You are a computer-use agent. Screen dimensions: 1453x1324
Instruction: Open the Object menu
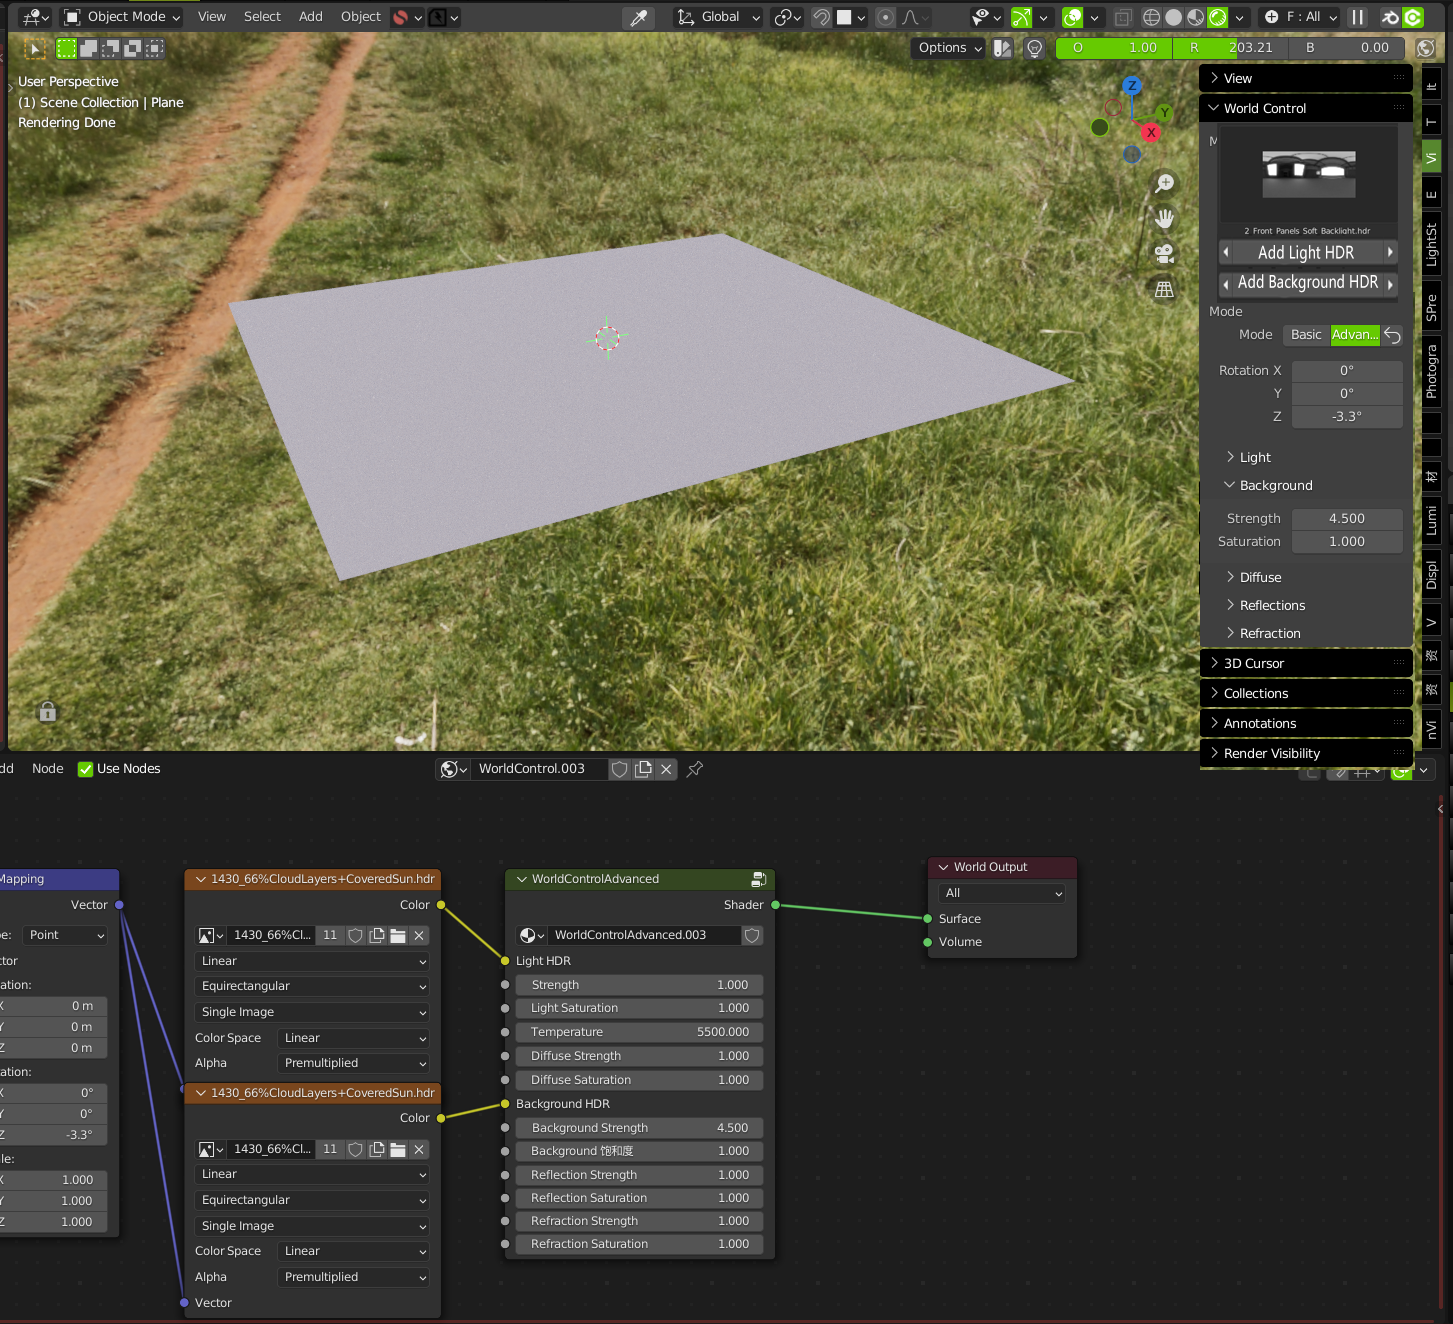[x=360, y=17]
